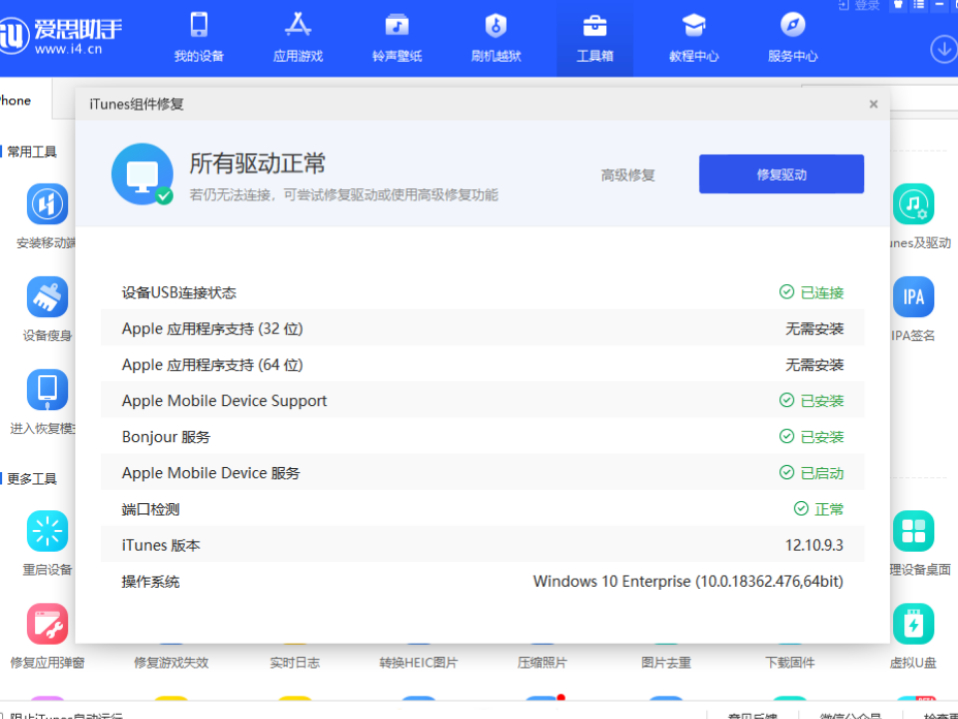This screenshot has width=958, height=719.
Task: Switch to the 刷机越狱 tab
Action: [495, 38]
